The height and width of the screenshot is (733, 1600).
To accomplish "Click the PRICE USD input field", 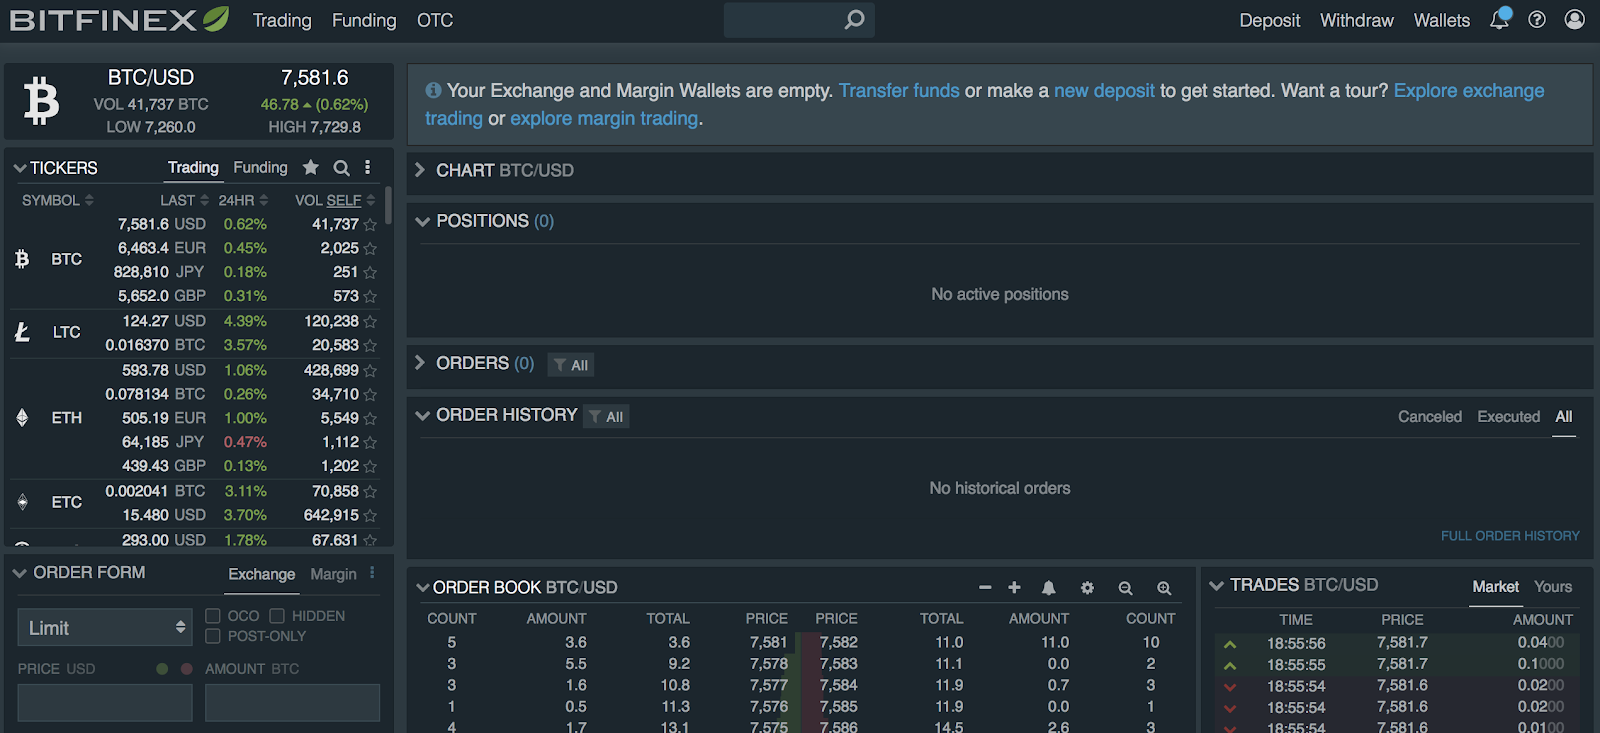I will tap(105, 703).
